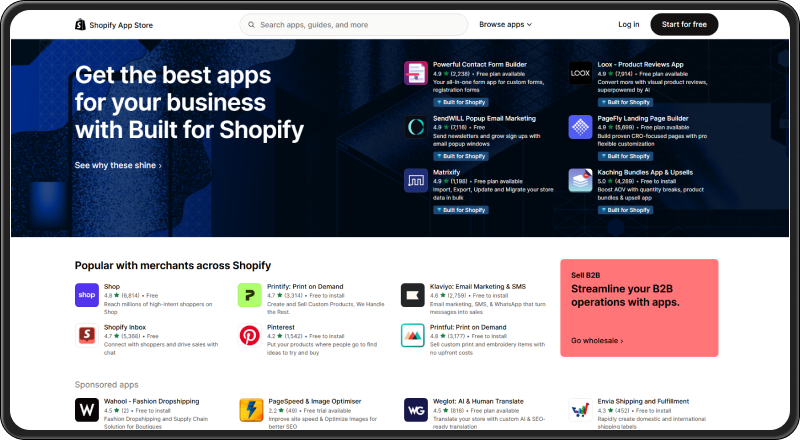
Task: Select the Printify green app icon
Action: (x=249, y=295)
